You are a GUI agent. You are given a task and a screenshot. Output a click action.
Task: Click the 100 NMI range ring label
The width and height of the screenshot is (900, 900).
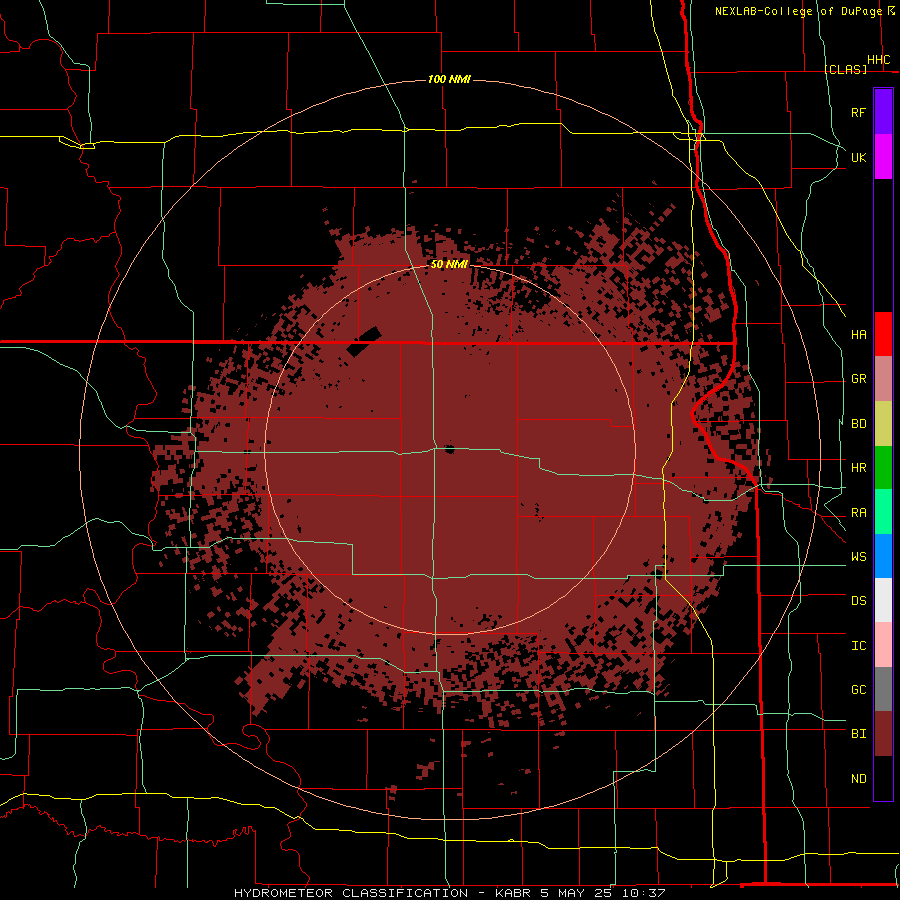tap(449, 79)
